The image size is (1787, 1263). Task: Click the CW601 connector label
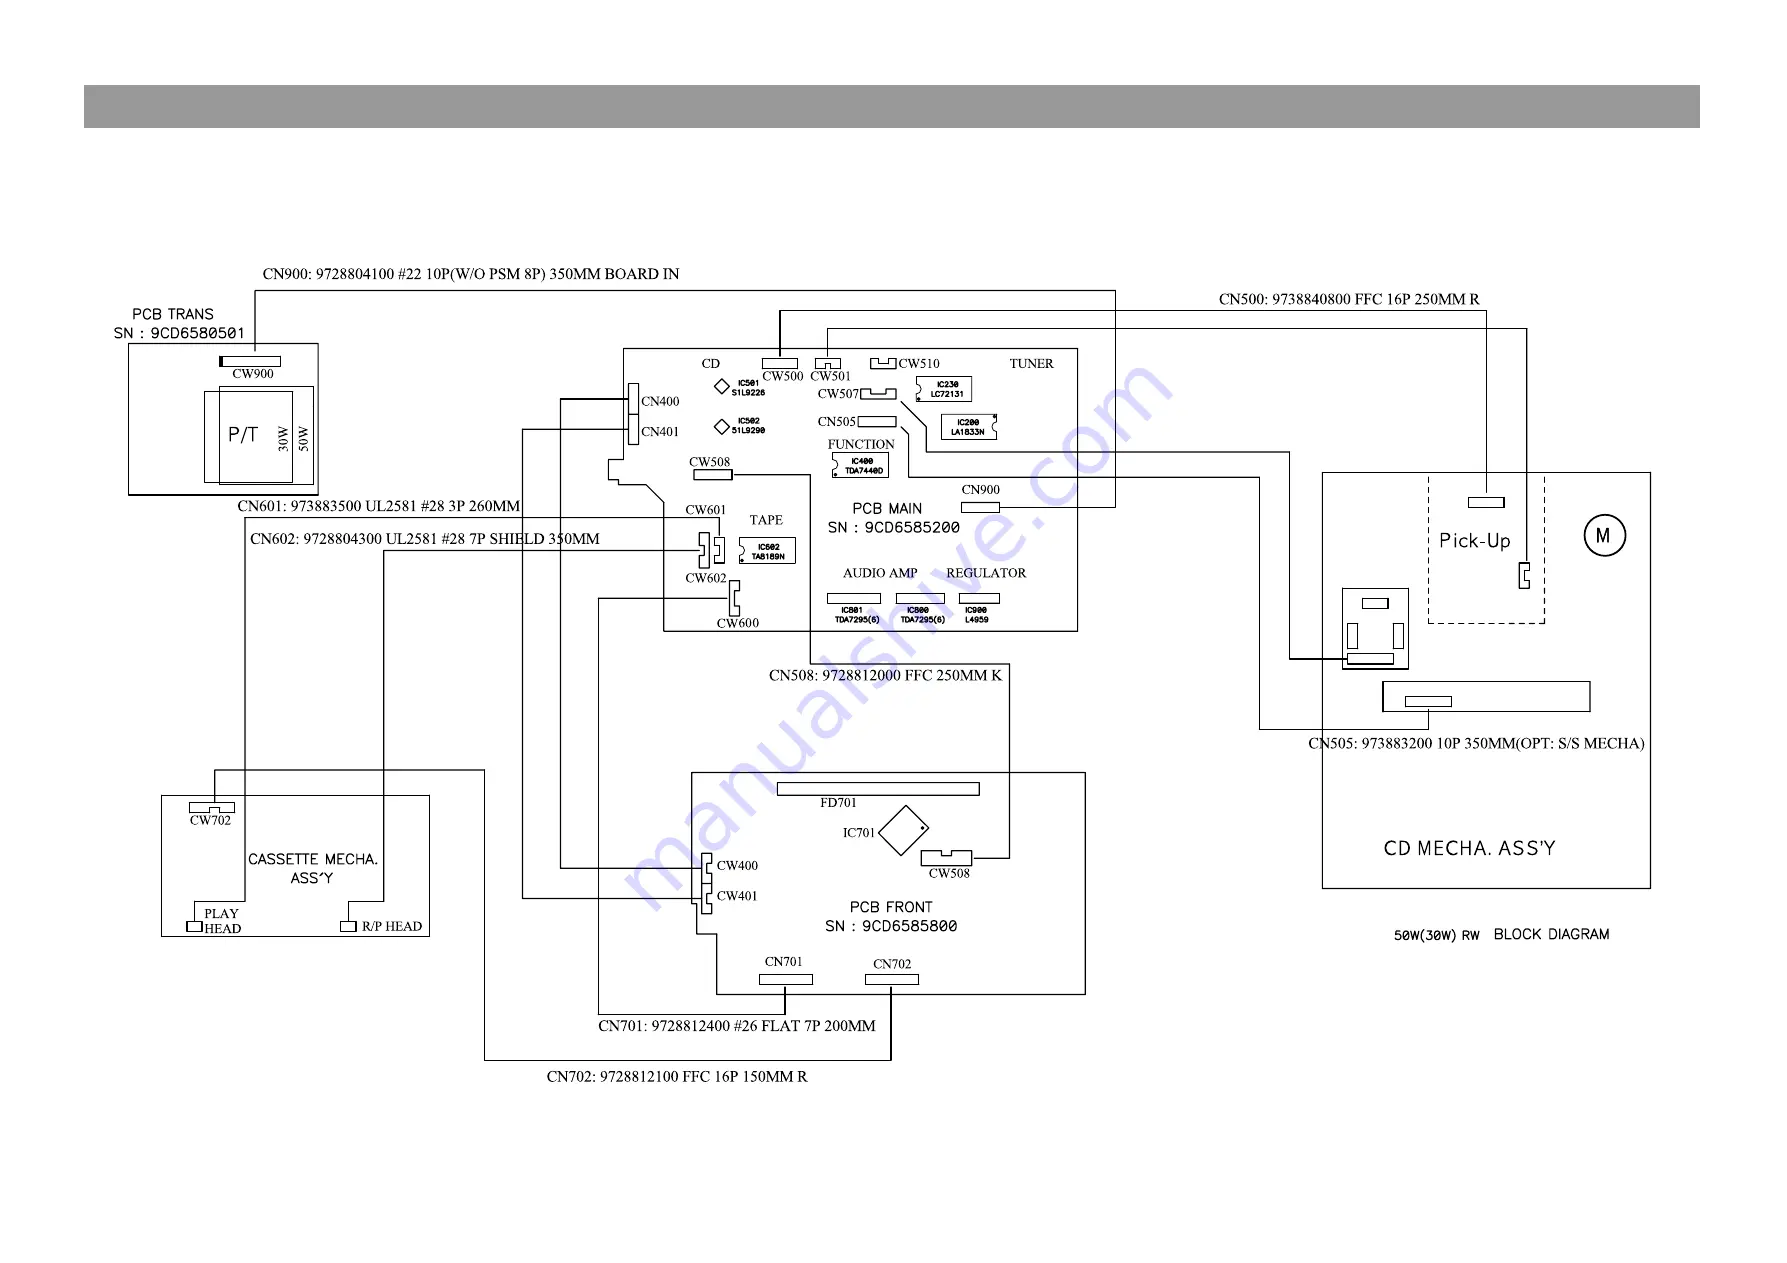[x=706, y=510]
